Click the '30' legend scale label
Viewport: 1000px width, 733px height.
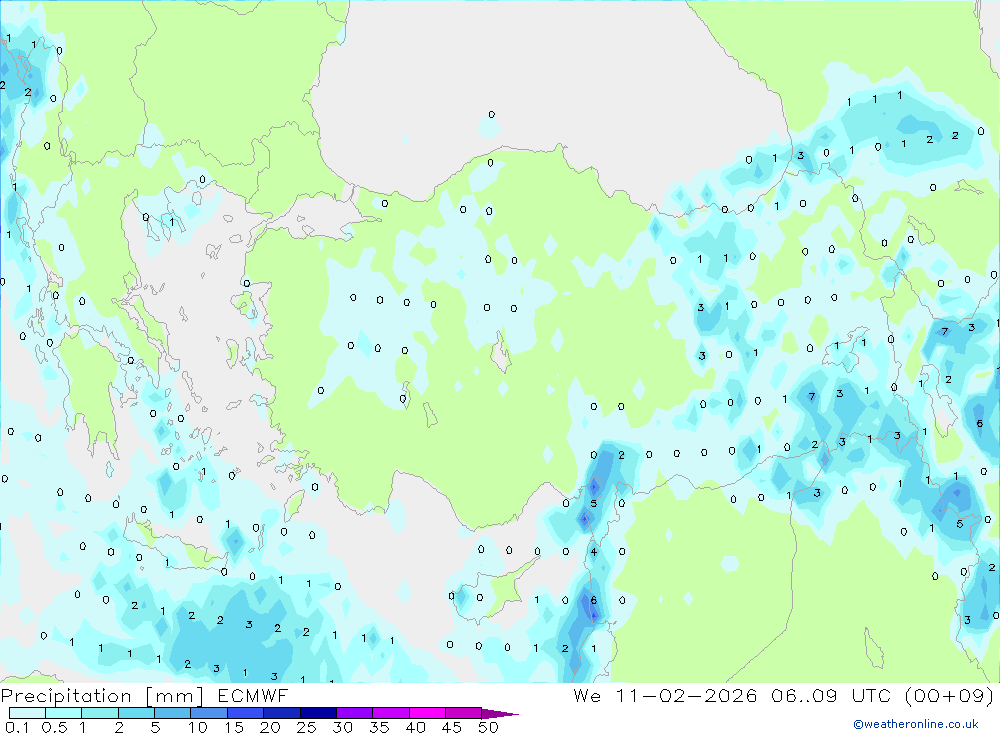(x=343, y=727)
